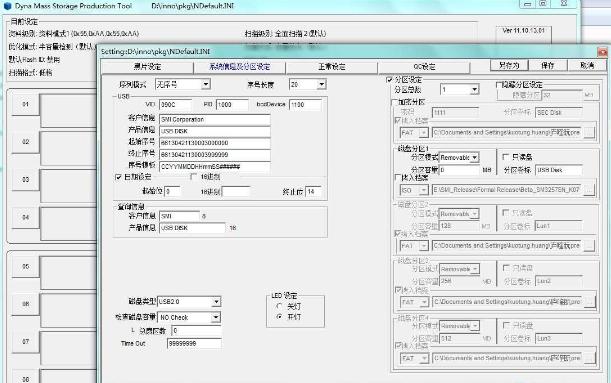Click the Time Out field showing 99999999
Image resolution: width=611 pixels, height=383 pixels.
(x=194, y=343)
